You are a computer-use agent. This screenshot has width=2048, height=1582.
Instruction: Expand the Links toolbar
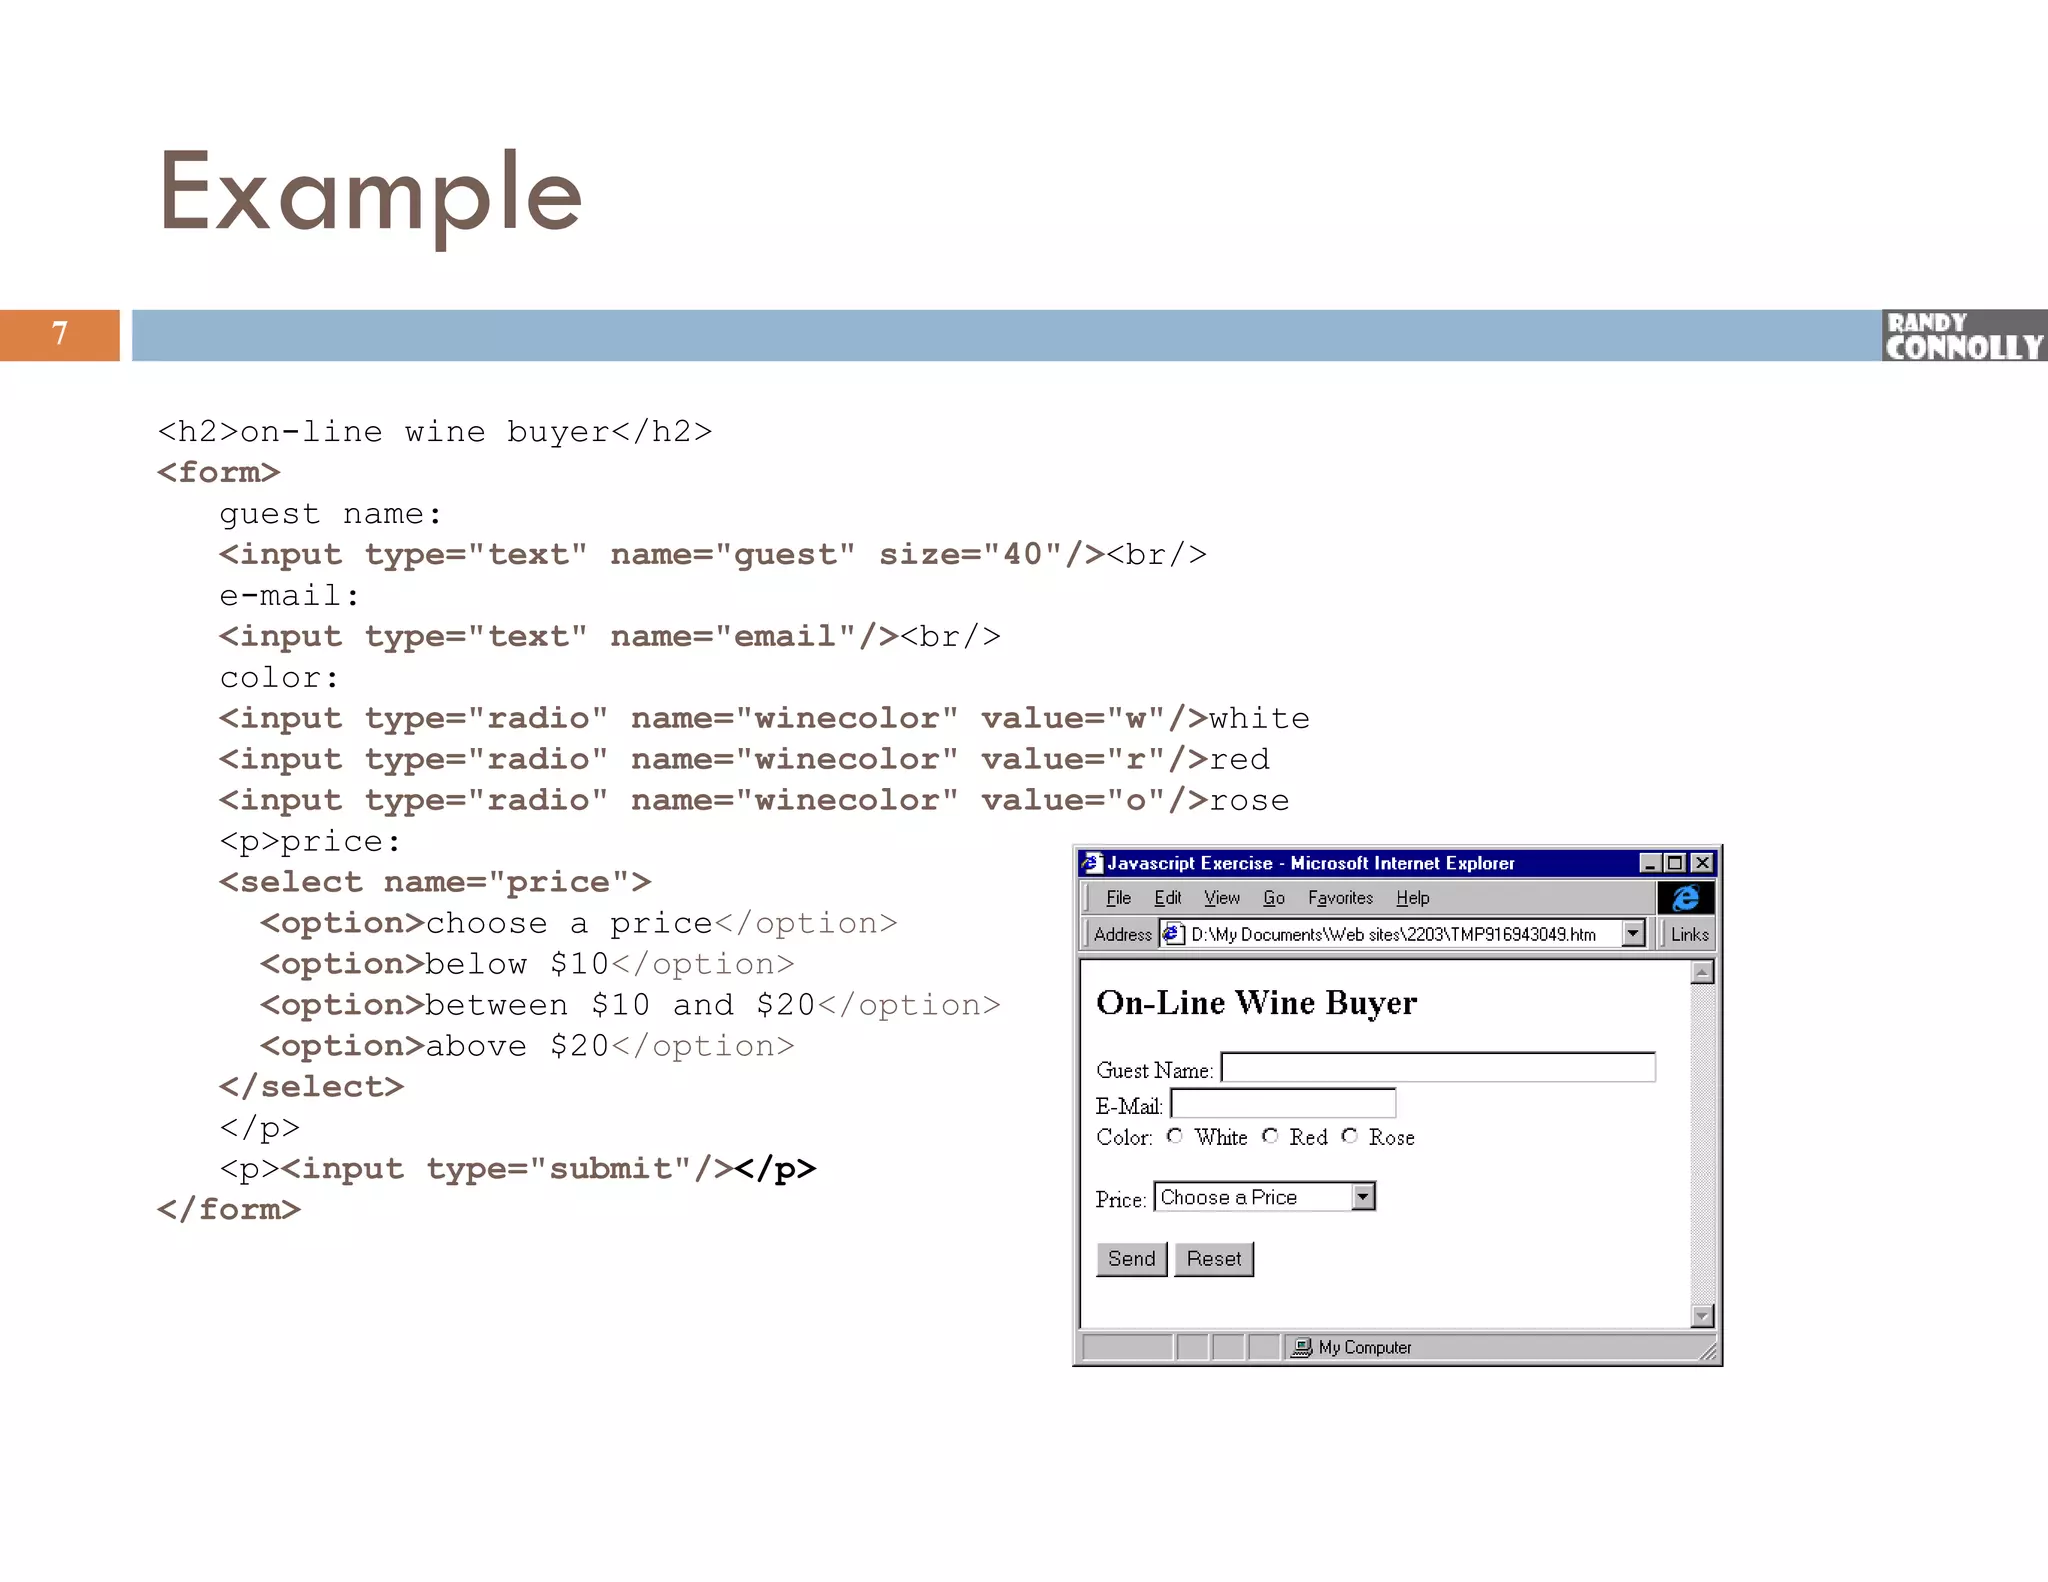[1689, 934]
